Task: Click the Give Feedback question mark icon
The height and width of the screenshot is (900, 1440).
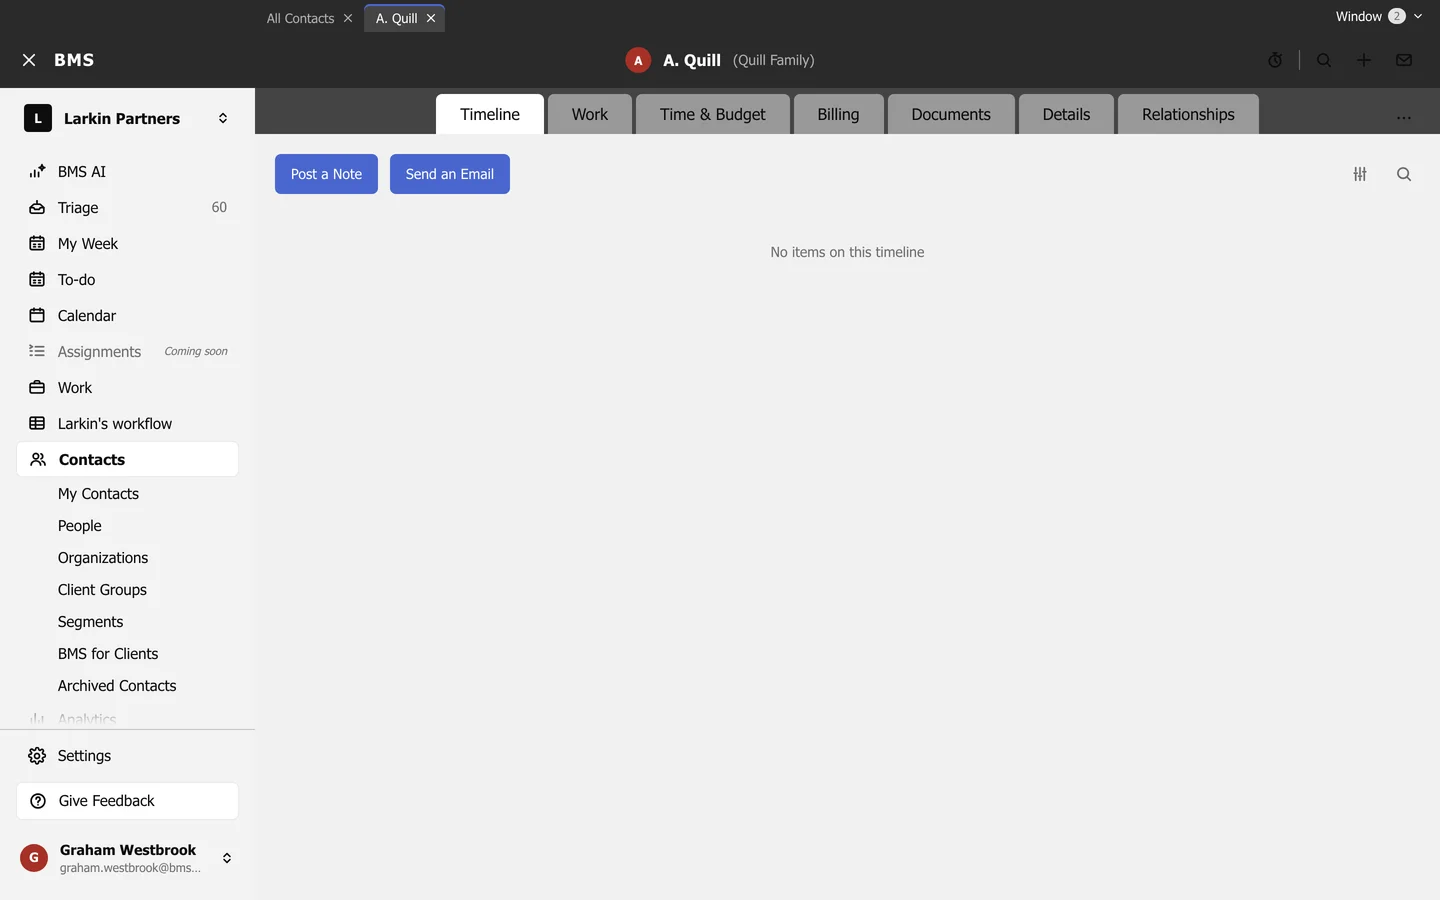Action: [38, 801]
